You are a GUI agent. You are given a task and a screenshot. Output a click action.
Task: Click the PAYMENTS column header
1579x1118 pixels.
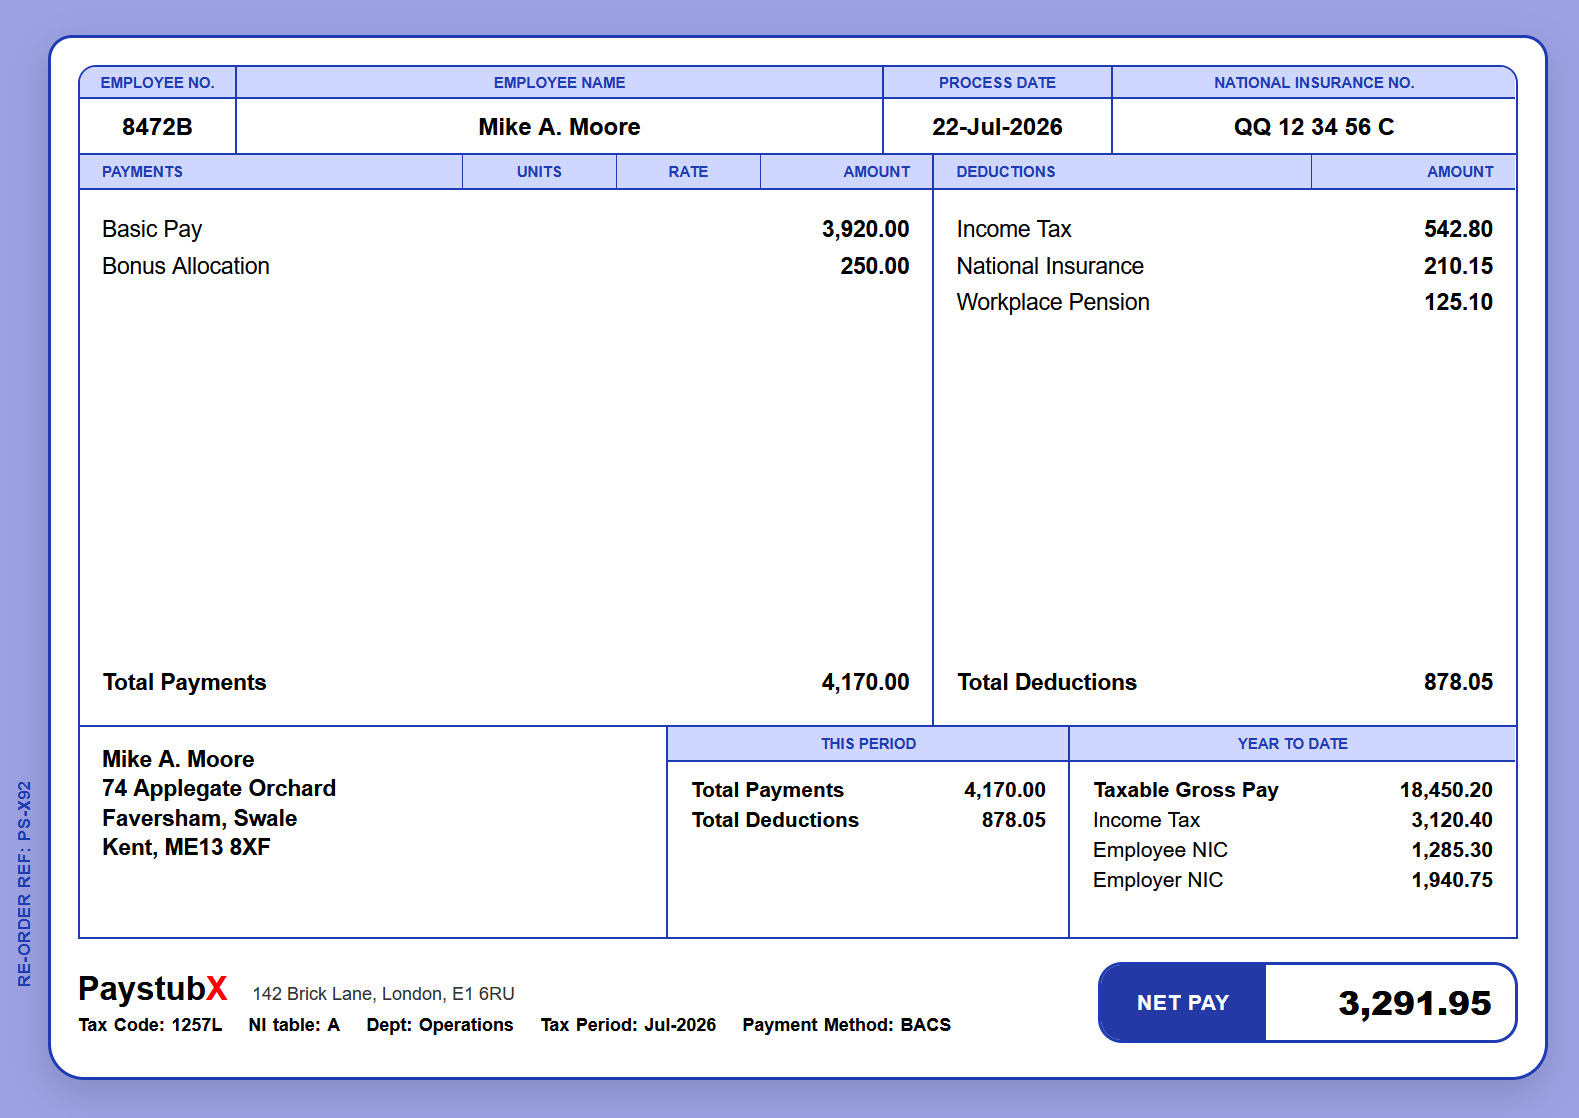142,172
